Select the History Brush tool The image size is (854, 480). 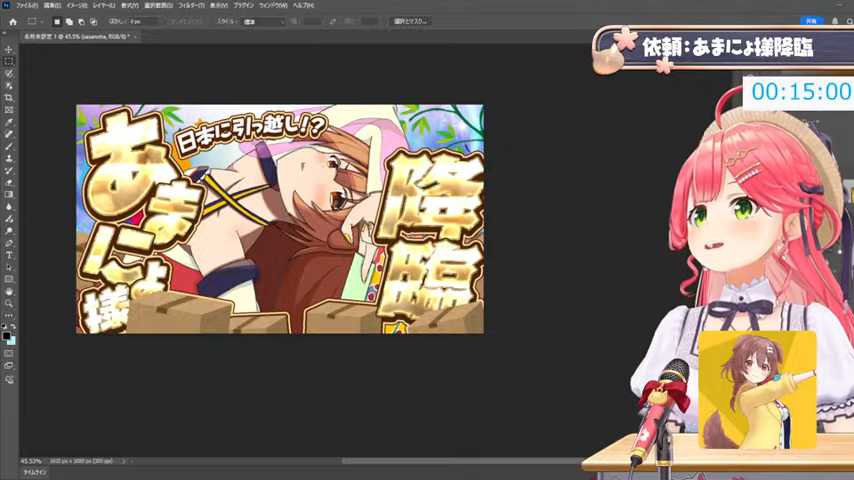(x=9, y=171)
